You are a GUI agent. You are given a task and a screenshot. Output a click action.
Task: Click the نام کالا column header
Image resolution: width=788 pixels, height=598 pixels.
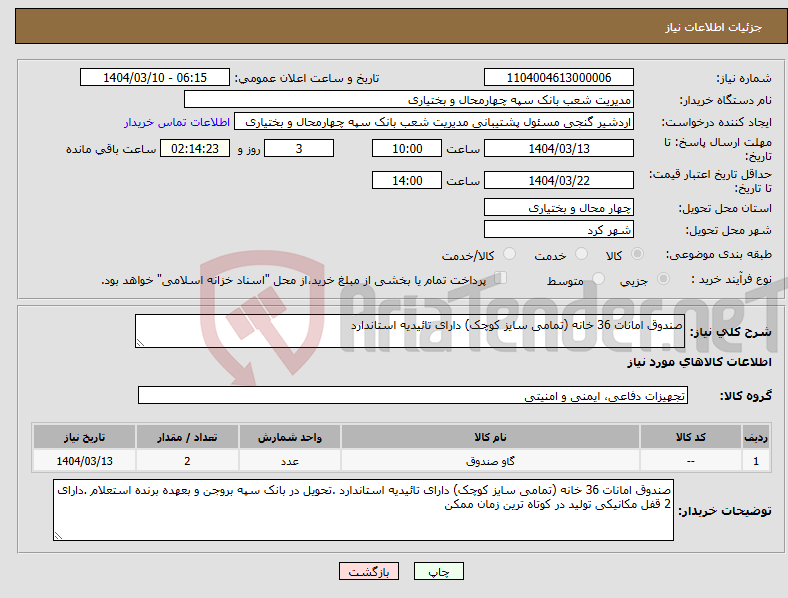click(490, 437)
